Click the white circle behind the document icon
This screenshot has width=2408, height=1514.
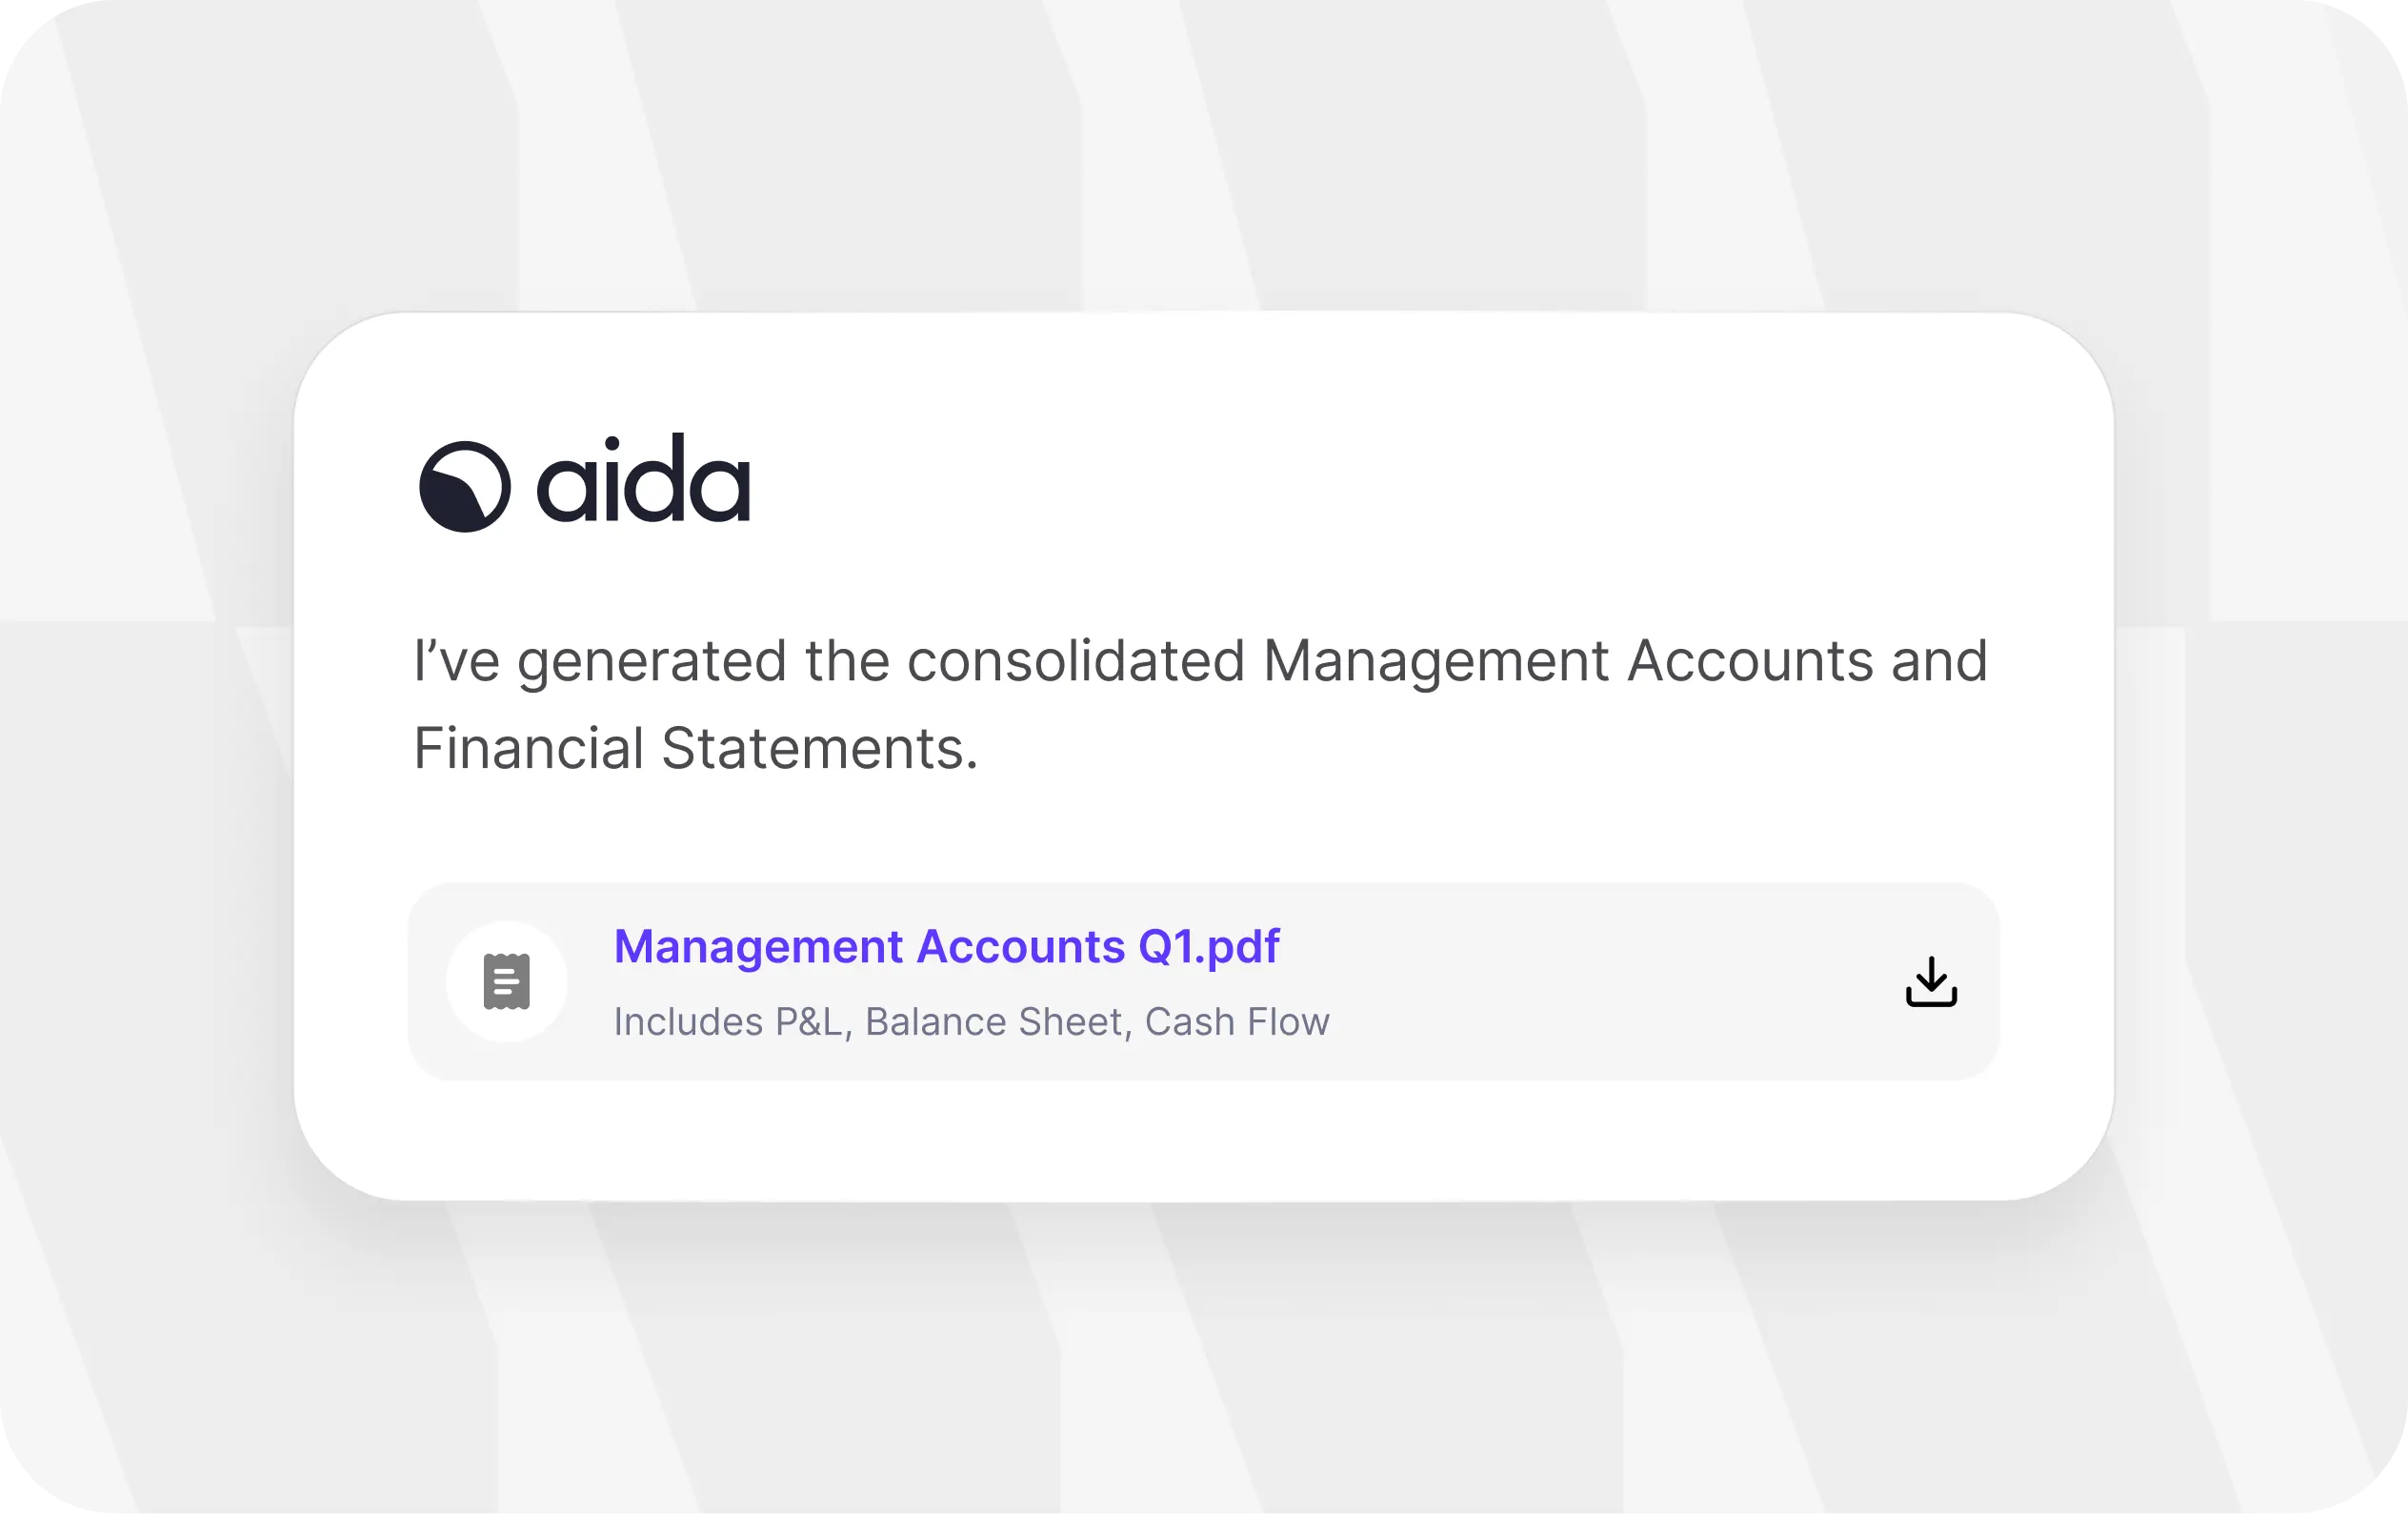pyautogui.click(x=507, y=982)
